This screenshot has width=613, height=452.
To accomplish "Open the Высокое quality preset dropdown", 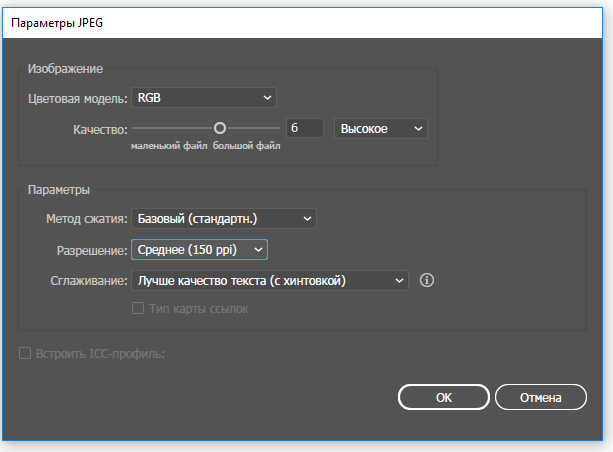I will click(x=381, y=129).
